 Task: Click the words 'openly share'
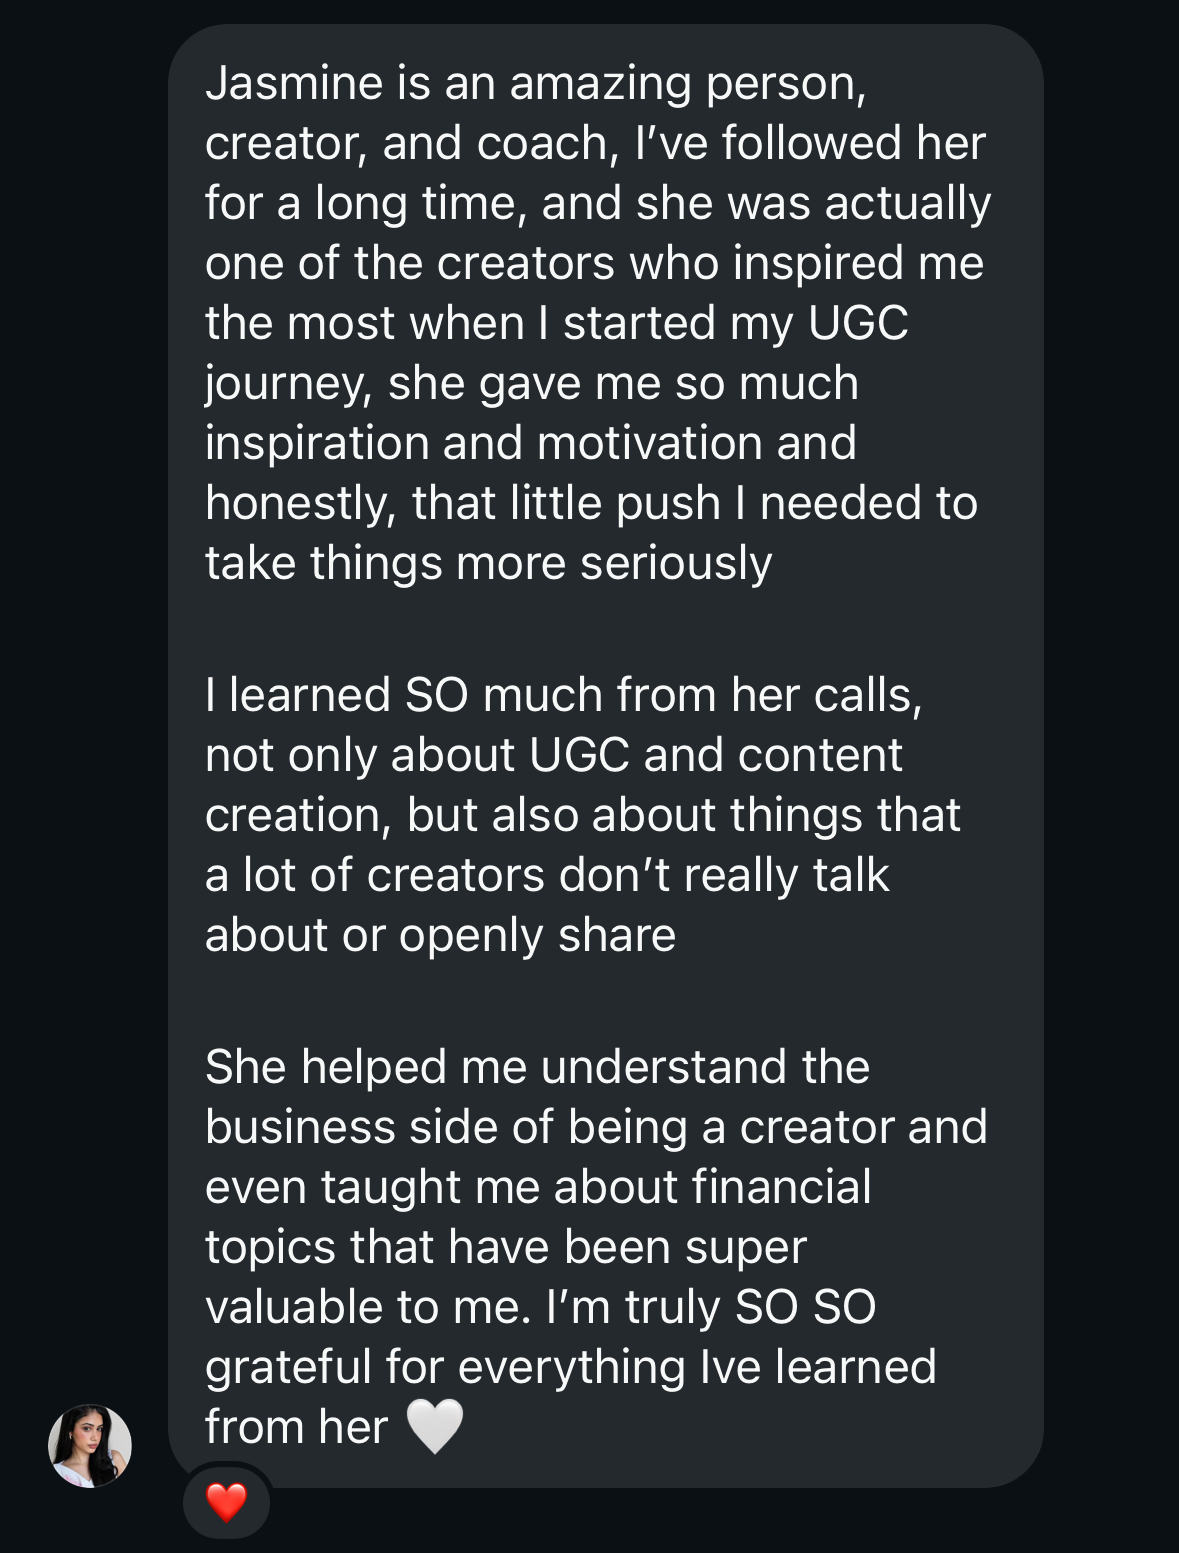(x=537, y=936)
